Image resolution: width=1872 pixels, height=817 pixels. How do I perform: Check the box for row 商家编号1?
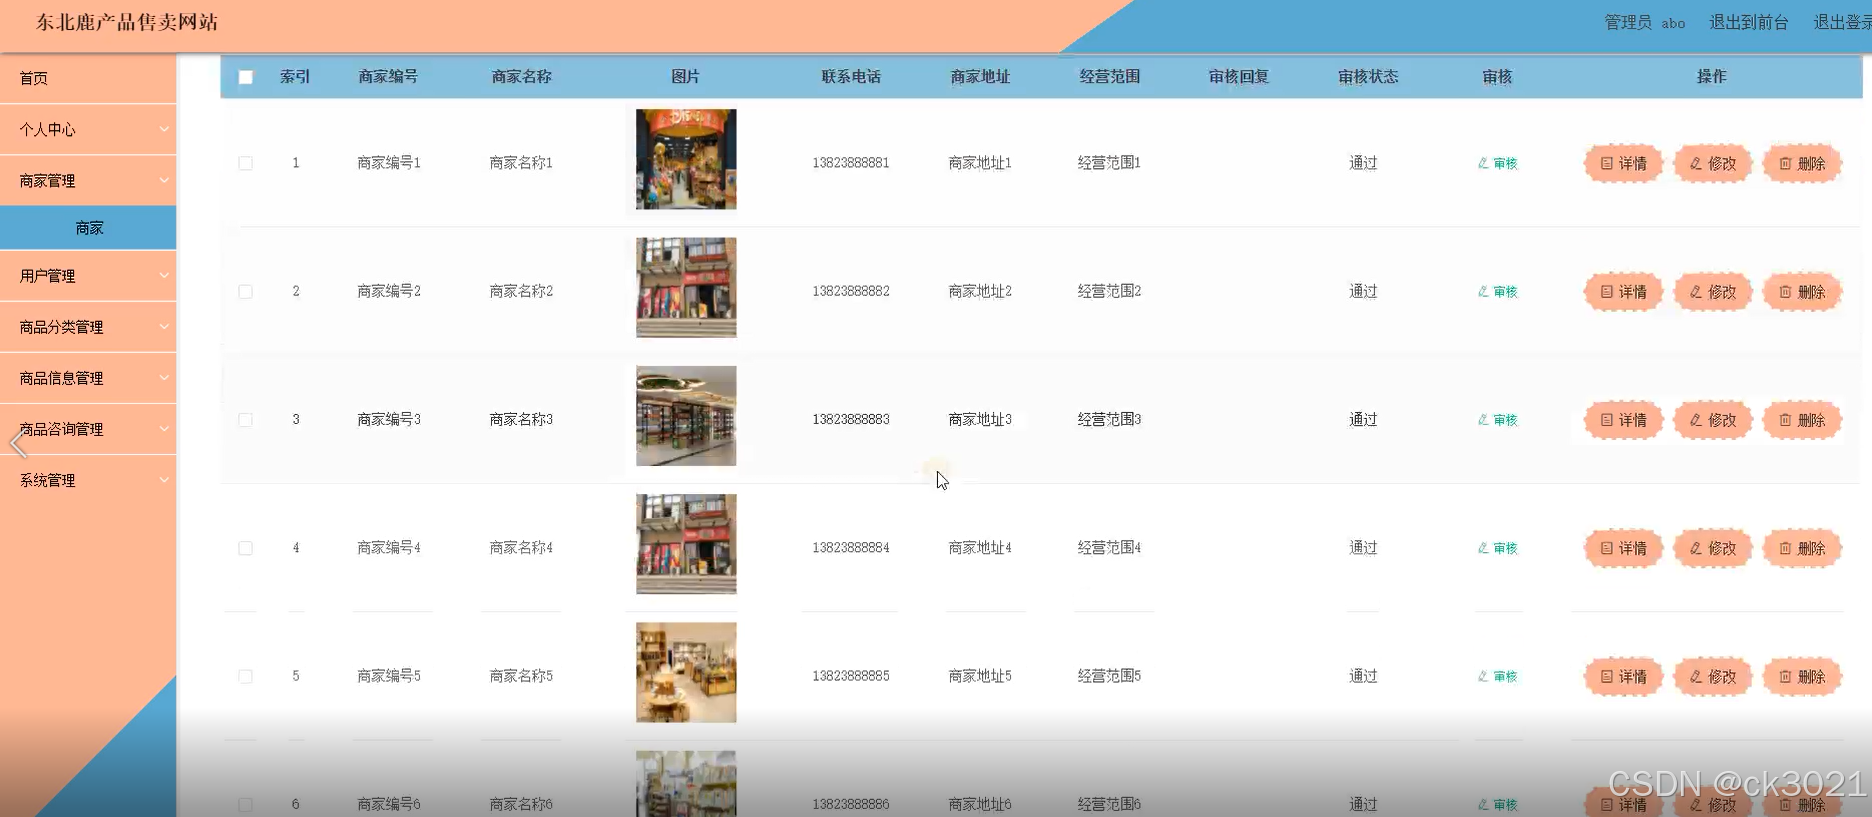click(245, 163)
